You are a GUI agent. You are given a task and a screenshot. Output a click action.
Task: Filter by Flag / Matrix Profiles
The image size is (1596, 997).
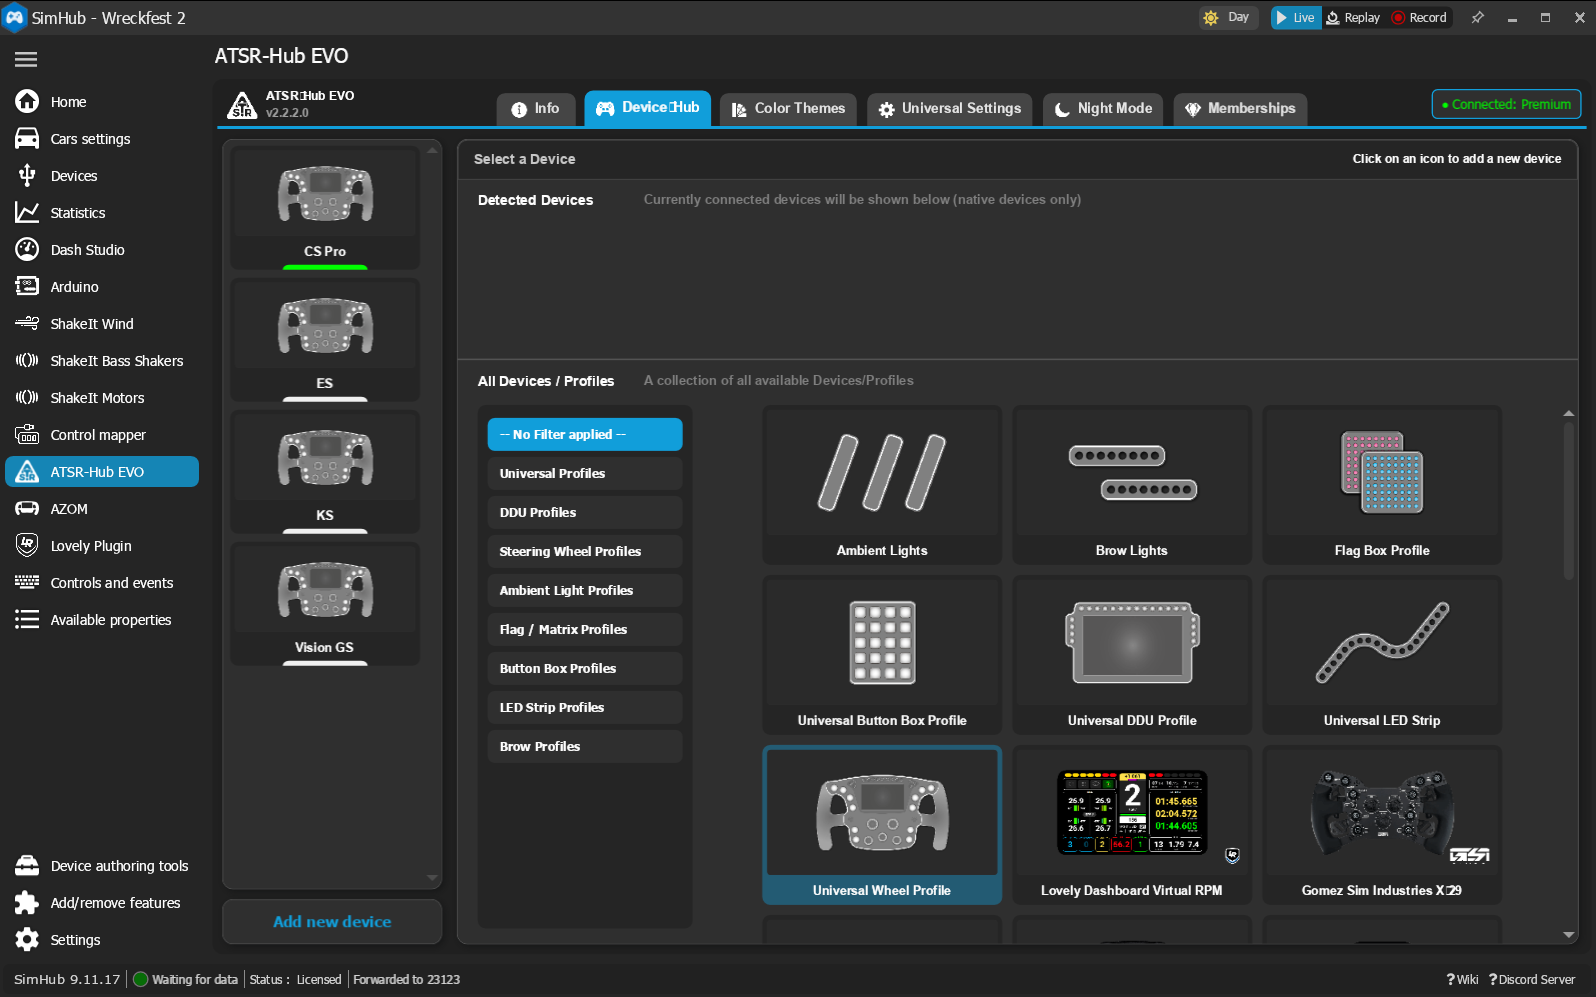tap(585, 630)
